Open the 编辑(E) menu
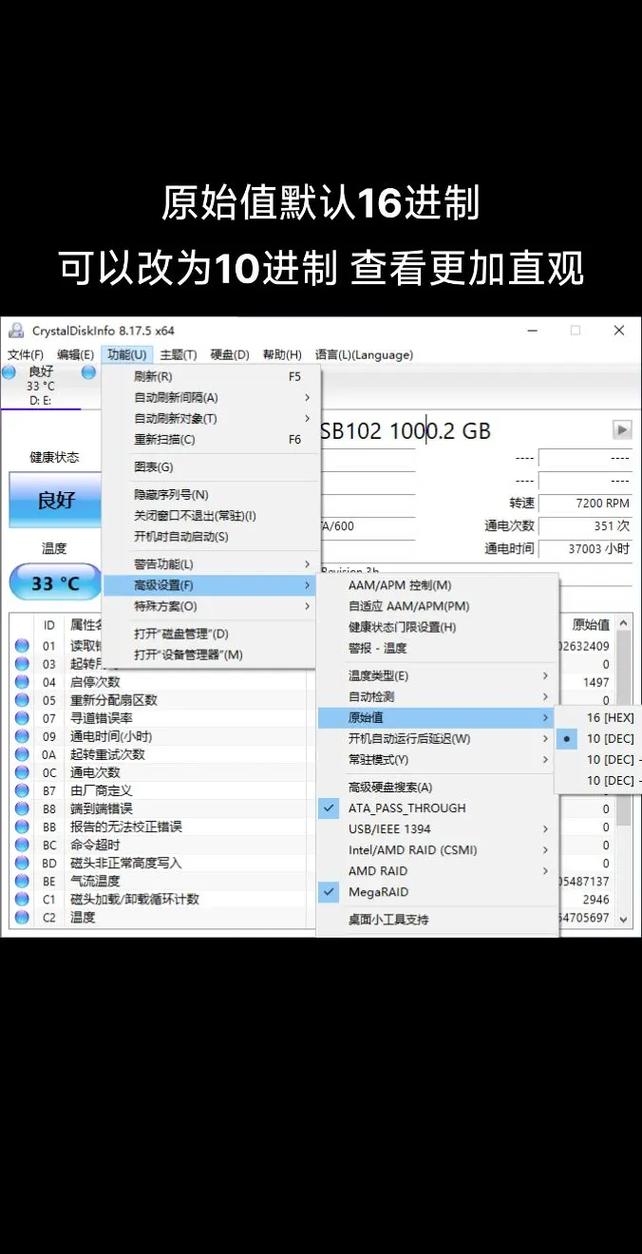The image size is (642, 1254). [75, 355]
